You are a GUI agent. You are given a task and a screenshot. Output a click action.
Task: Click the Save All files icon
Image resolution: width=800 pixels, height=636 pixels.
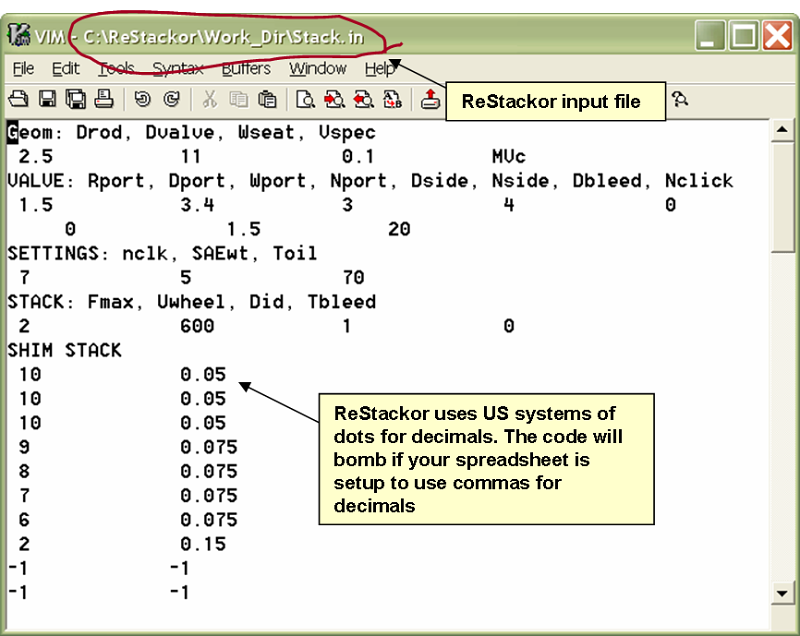tap(76, 99)
